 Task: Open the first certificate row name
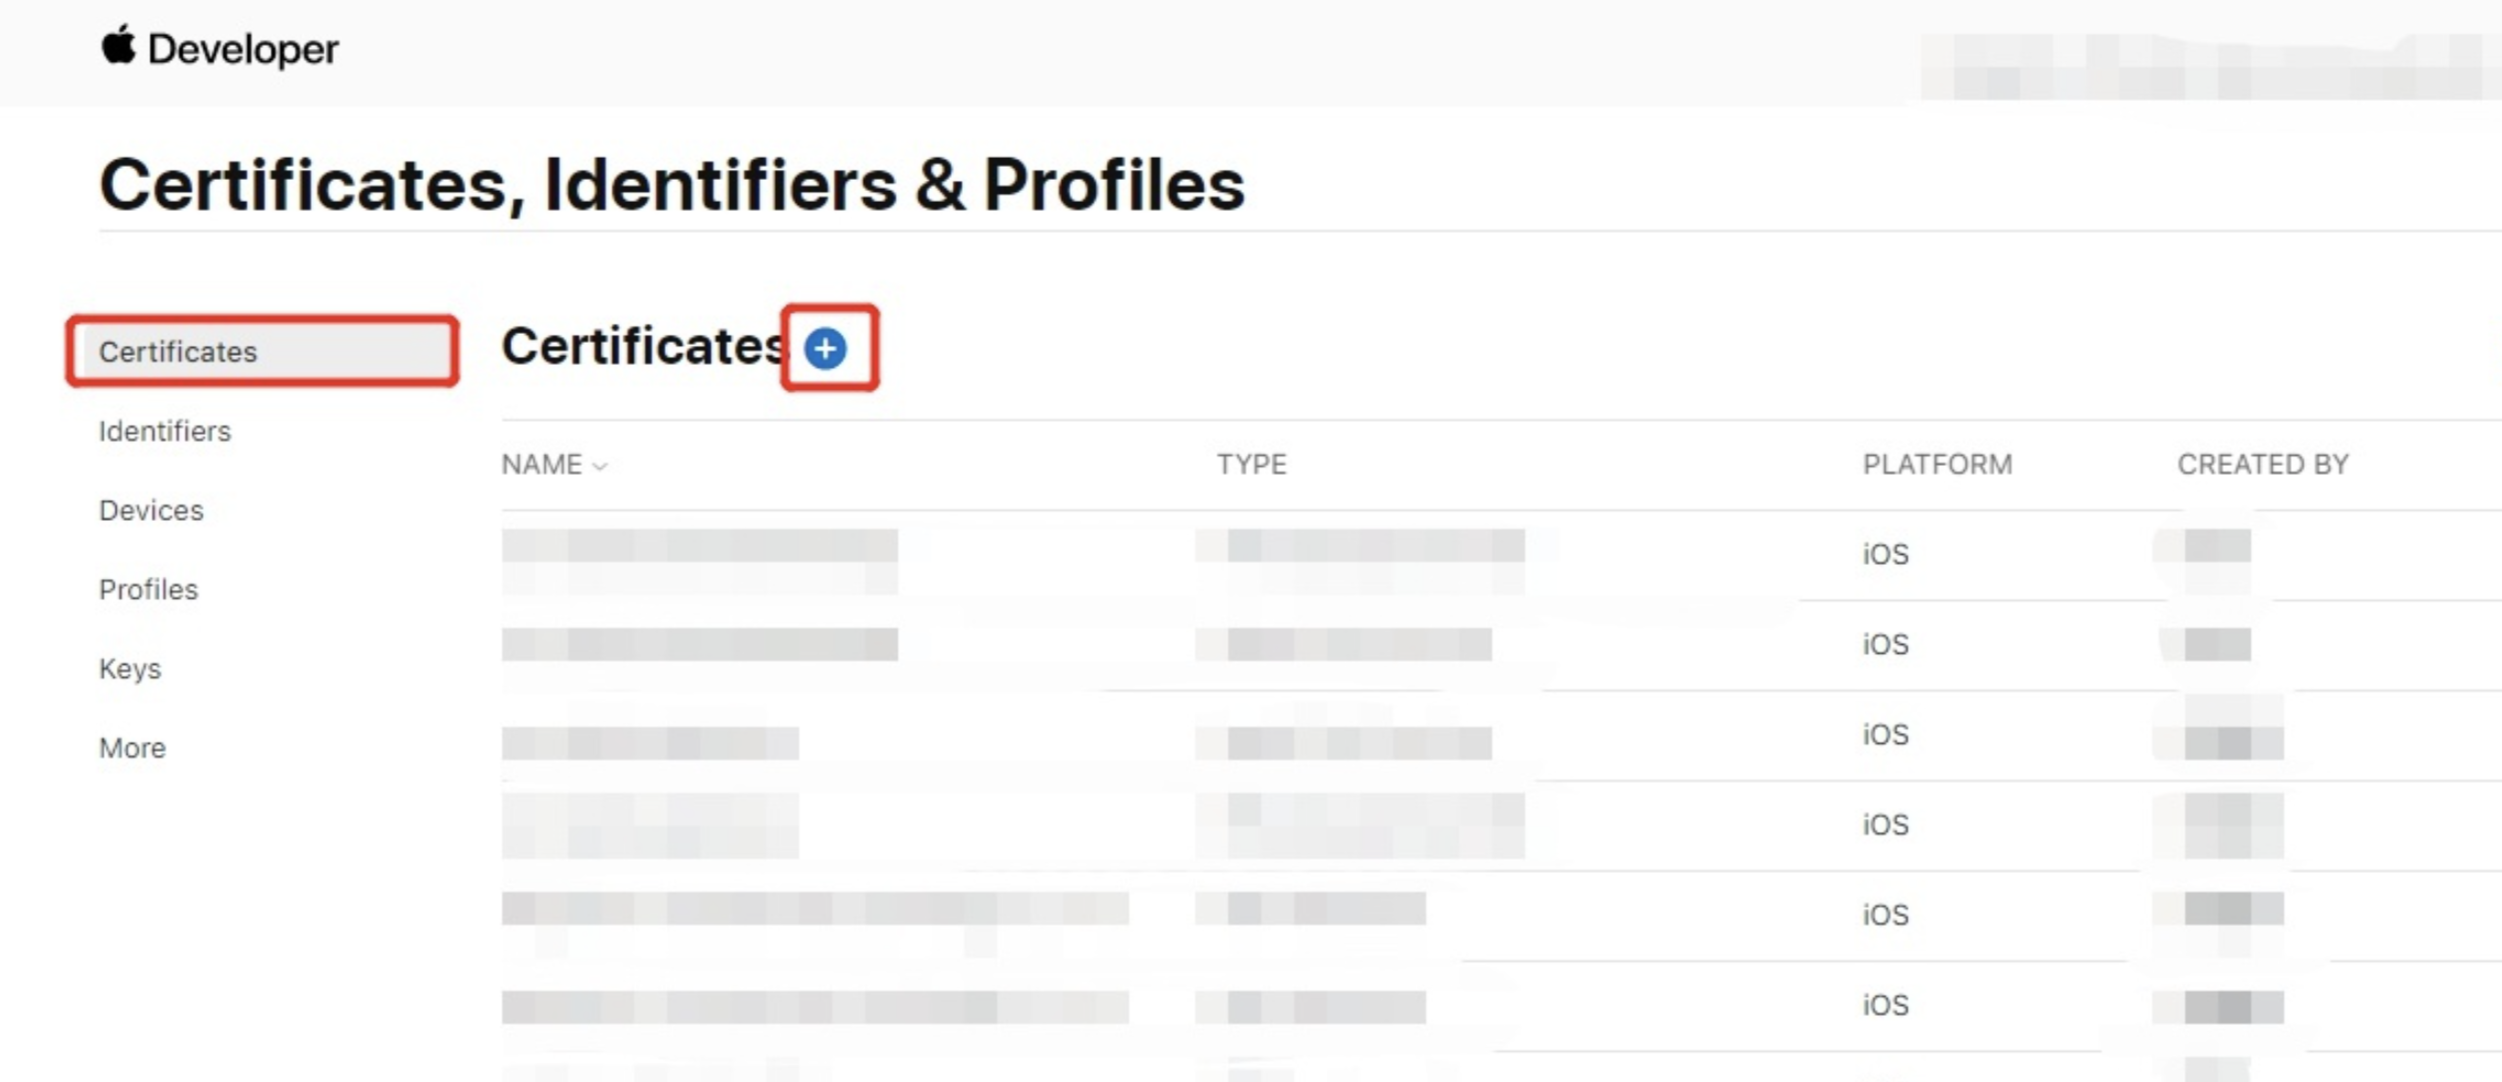pyautogui.click(x=700, y=561)
